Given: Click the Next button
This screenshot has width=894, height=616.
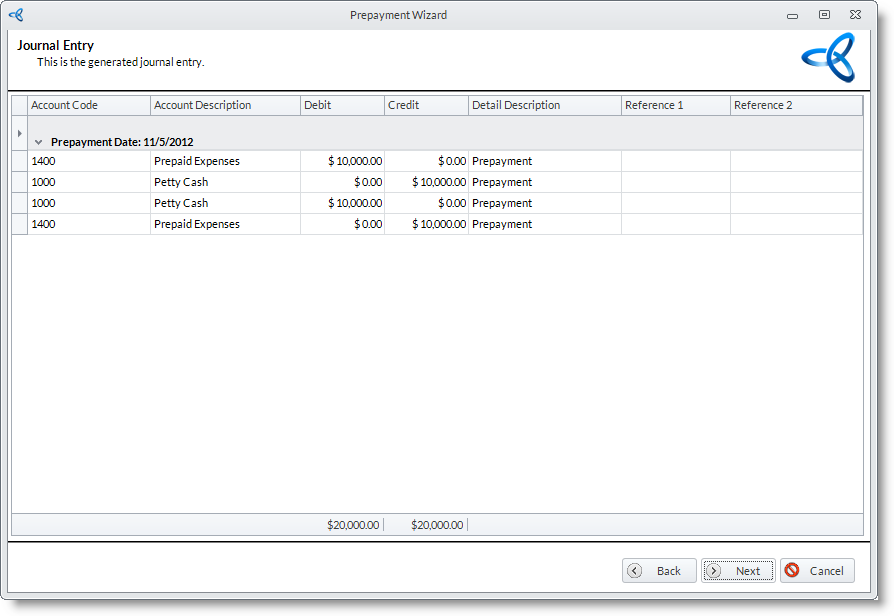Looking at the screenshot, I should click(x=738, y=571).
